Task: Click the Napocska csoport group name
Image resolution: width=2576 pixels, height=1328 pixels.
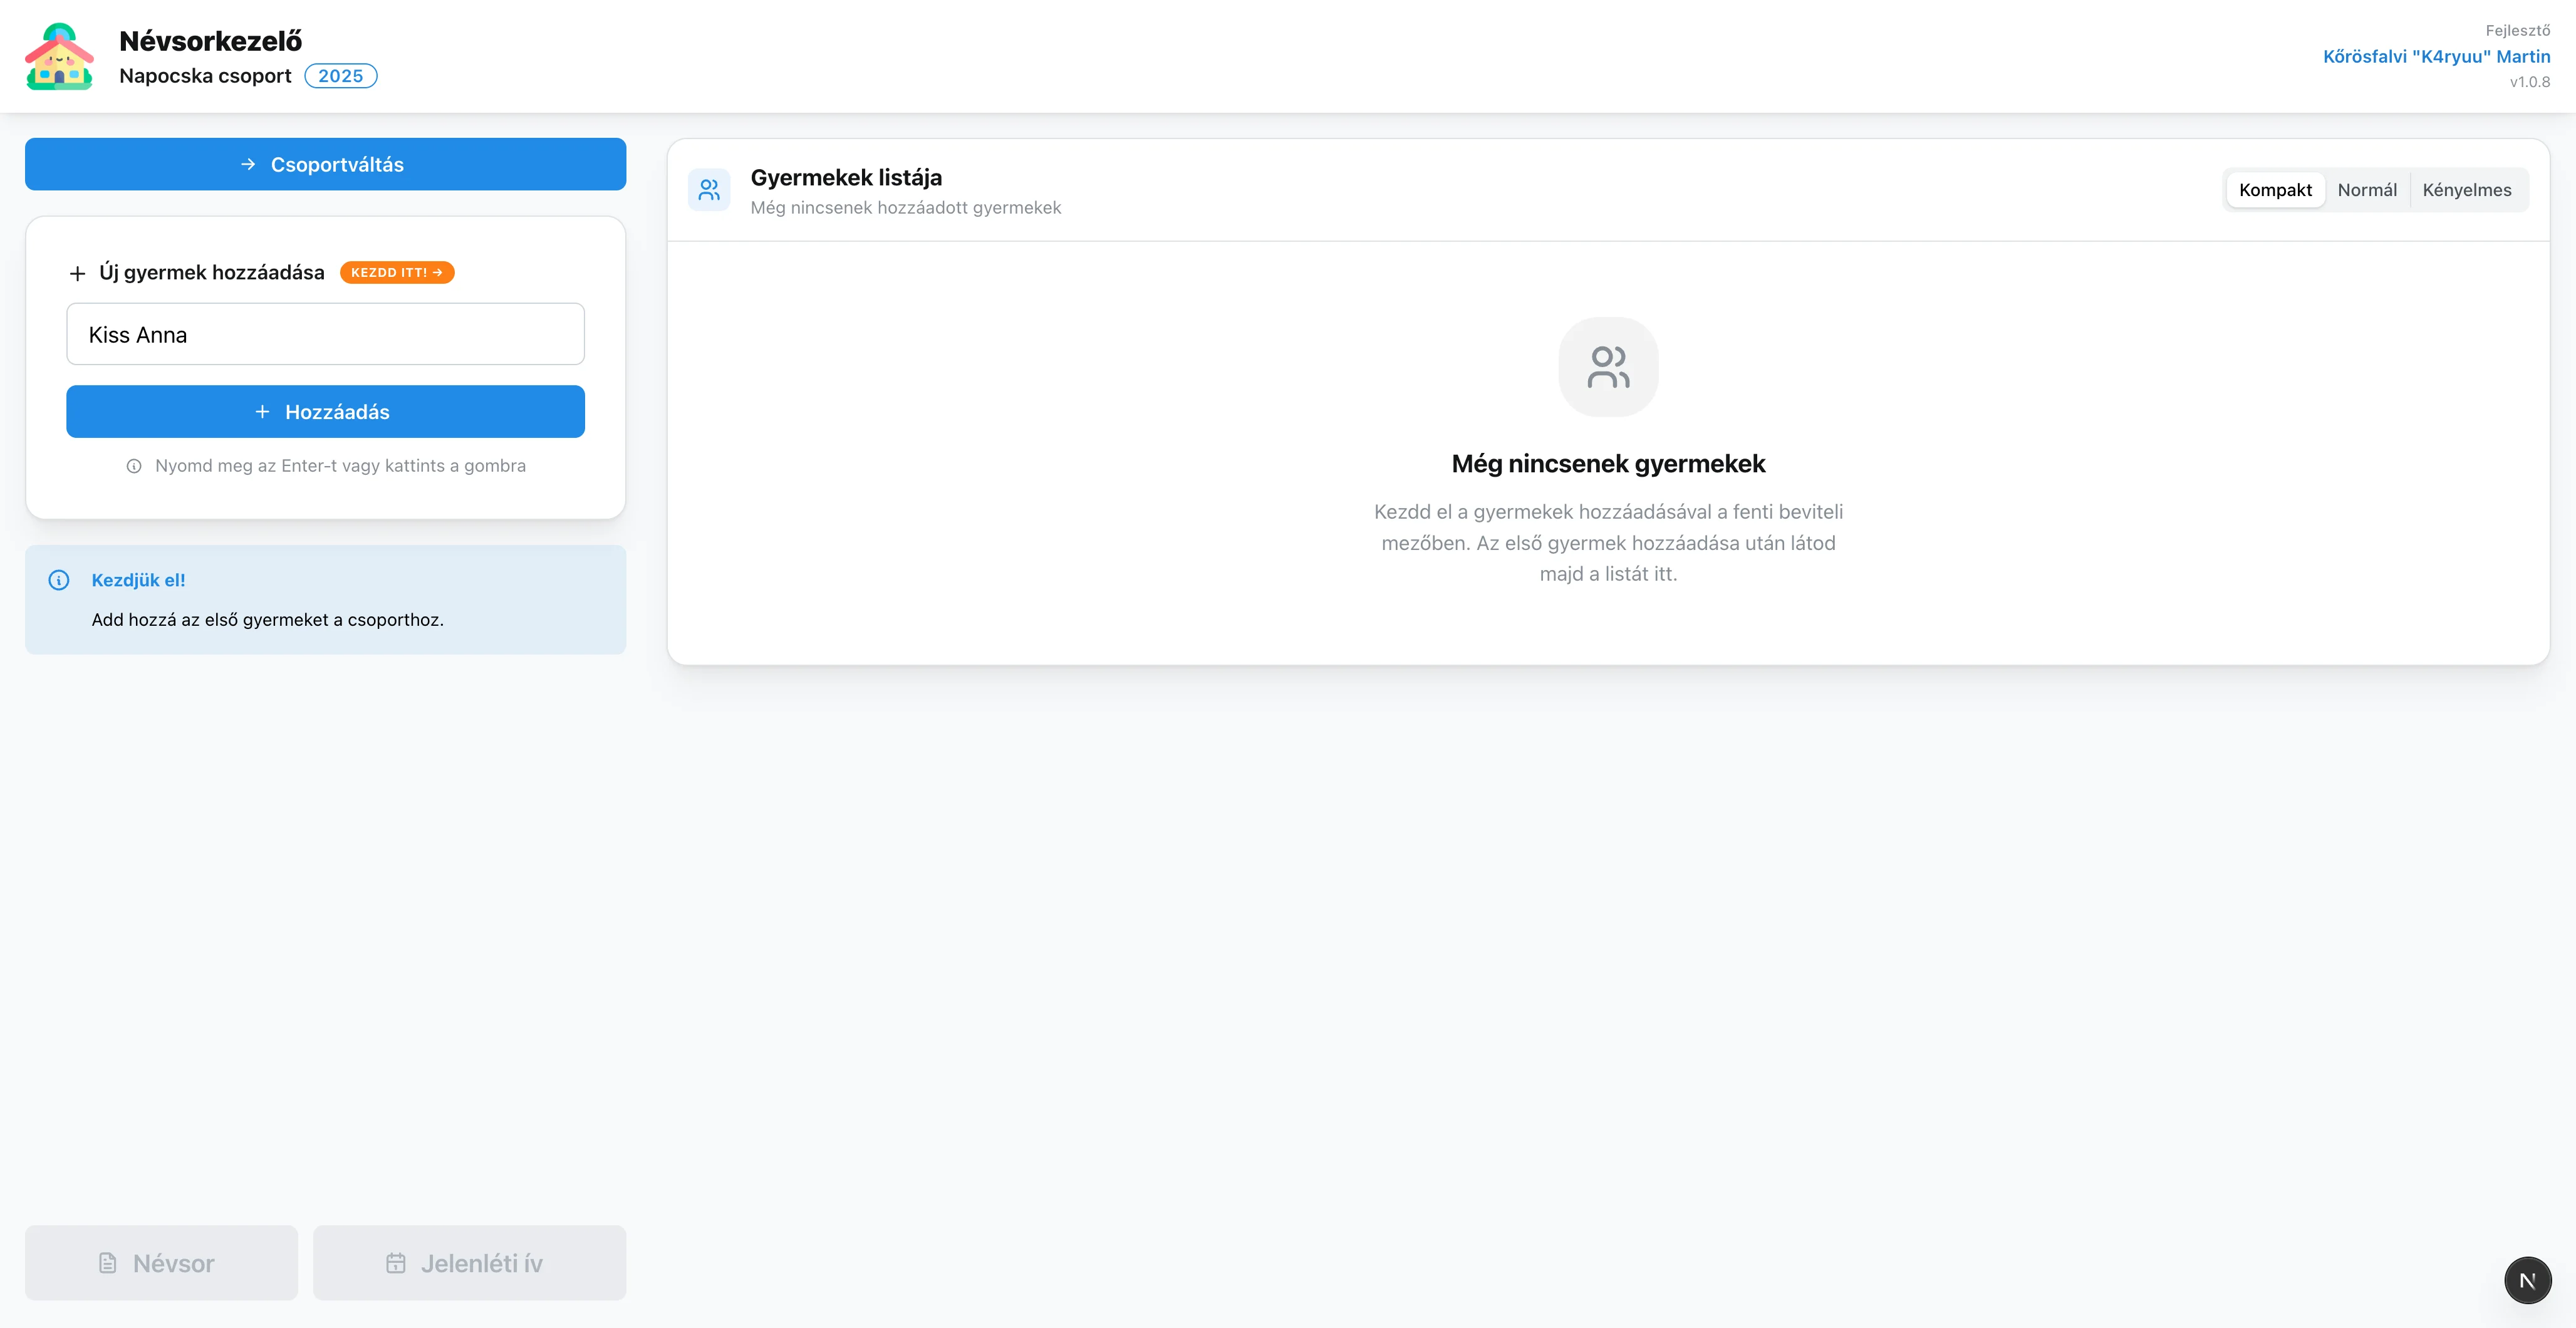Action: point(205,76)
